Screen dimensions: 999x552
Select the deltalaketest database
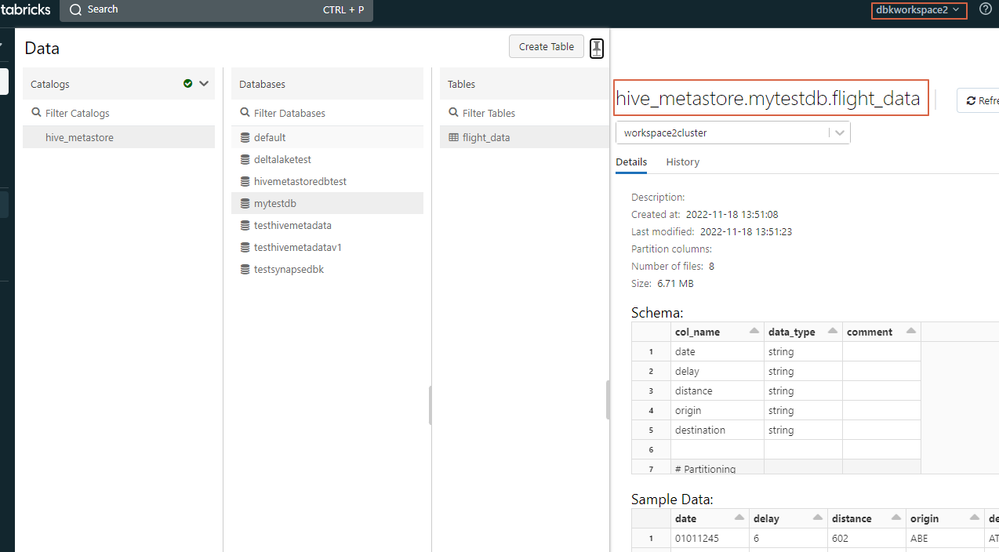(x=327, y=159)
